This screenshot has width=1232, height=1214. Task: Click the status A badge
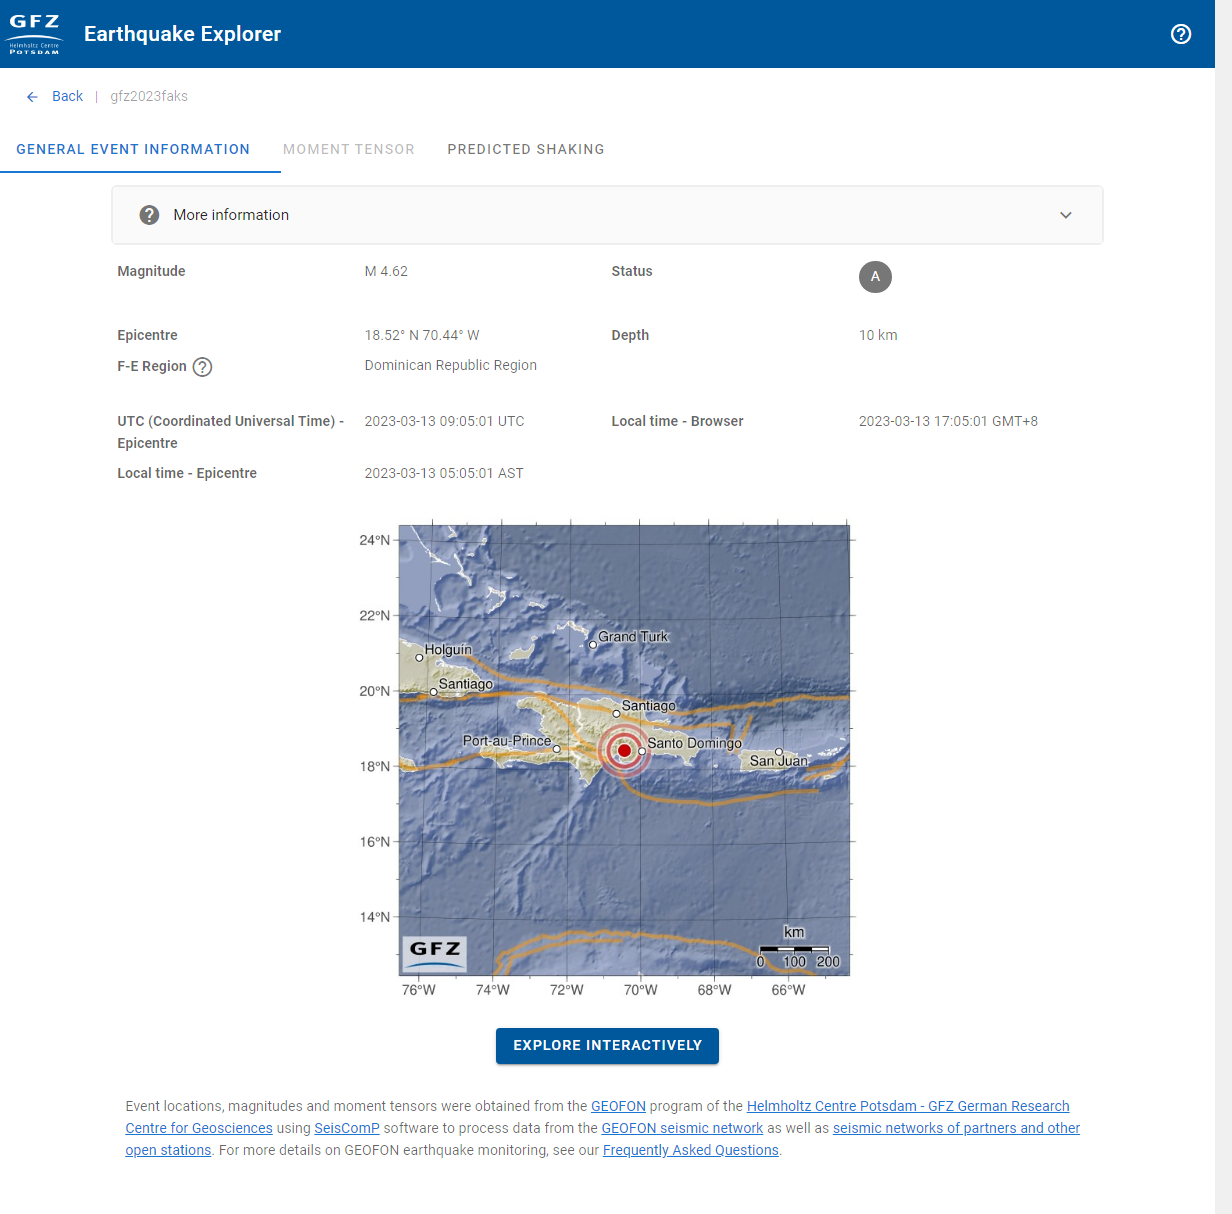click(875, 277)
